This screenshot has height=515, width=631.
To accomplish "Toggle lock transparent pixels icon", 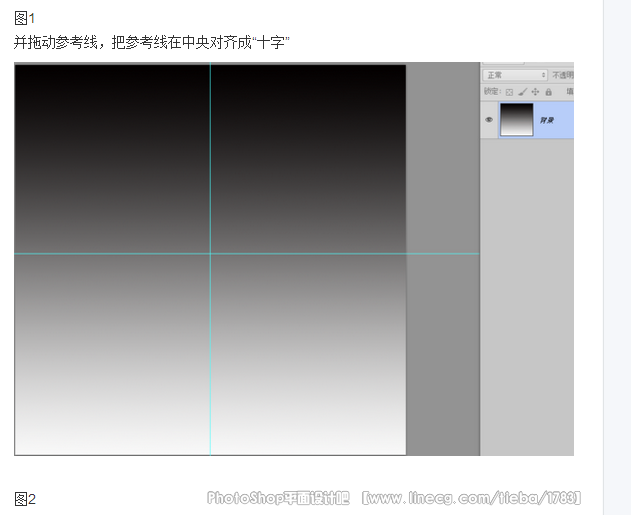I will pyautogui.click(x=509, y=92).
